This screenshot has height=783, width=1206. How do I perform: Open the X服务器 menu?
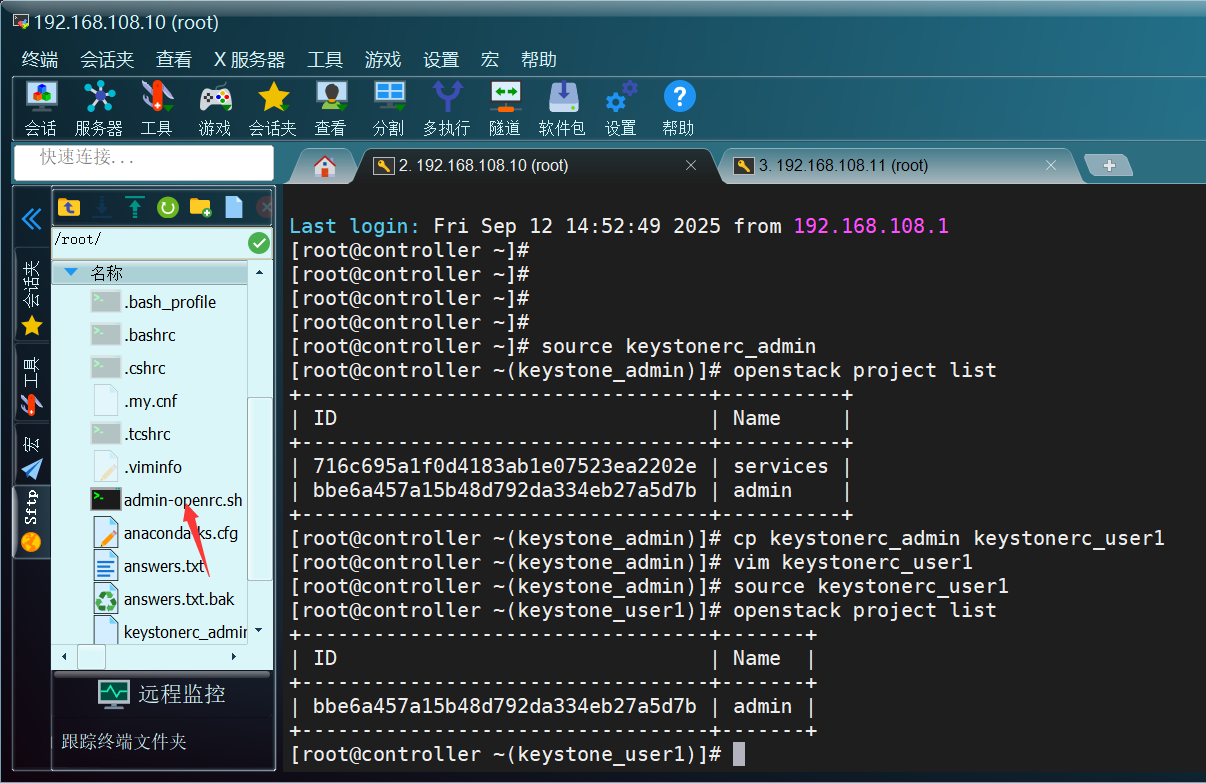tap(250, 60)
